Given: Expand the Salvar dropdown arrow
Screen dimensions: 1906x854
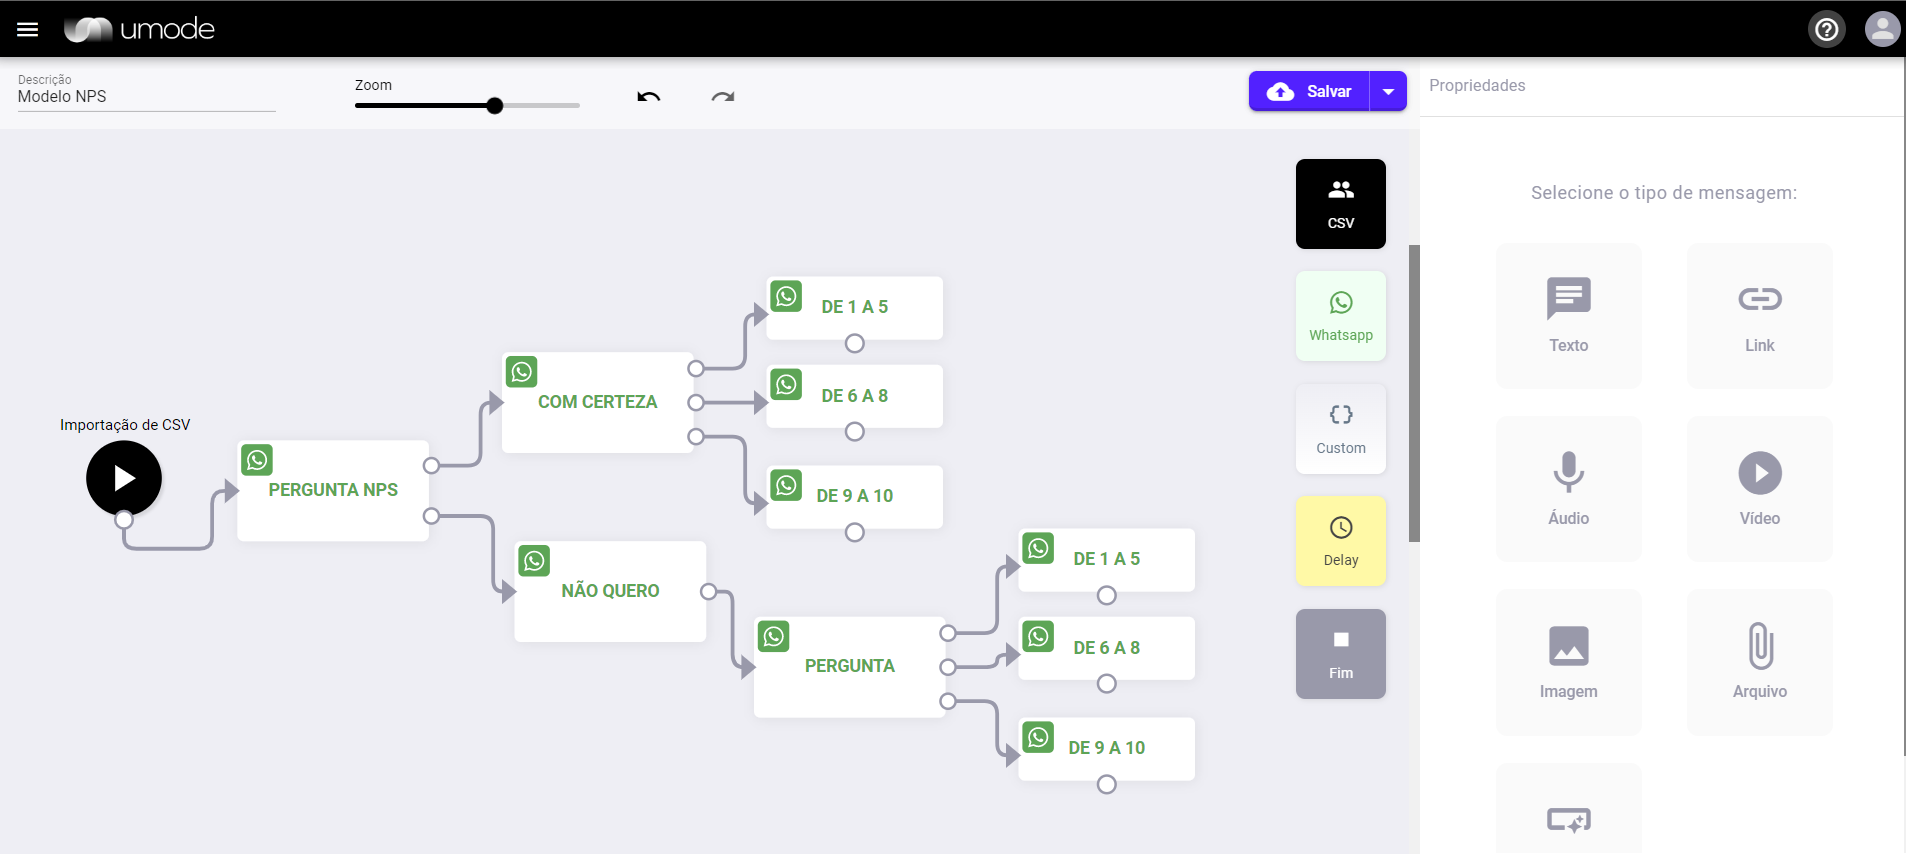Looking at the screenshot, I should coord(1388,91).
